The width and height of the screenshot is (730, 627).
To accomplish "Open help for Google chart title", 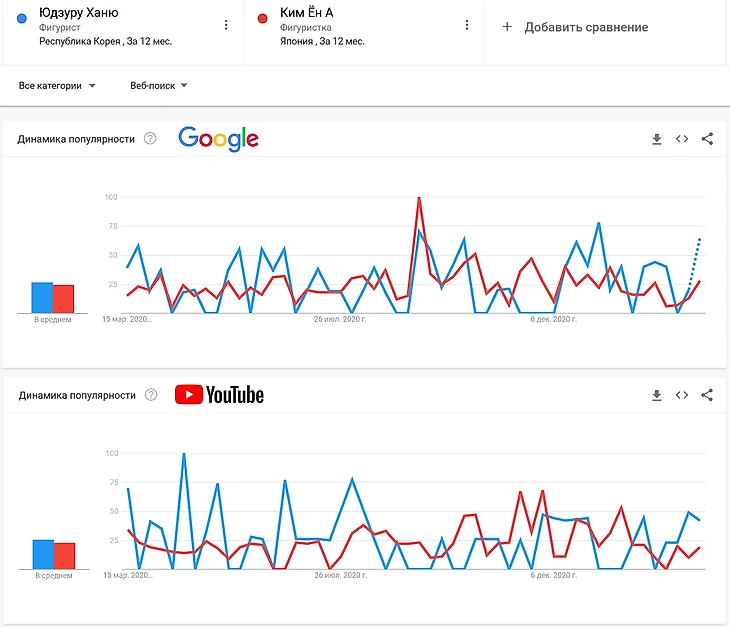I will pos(150,139).
